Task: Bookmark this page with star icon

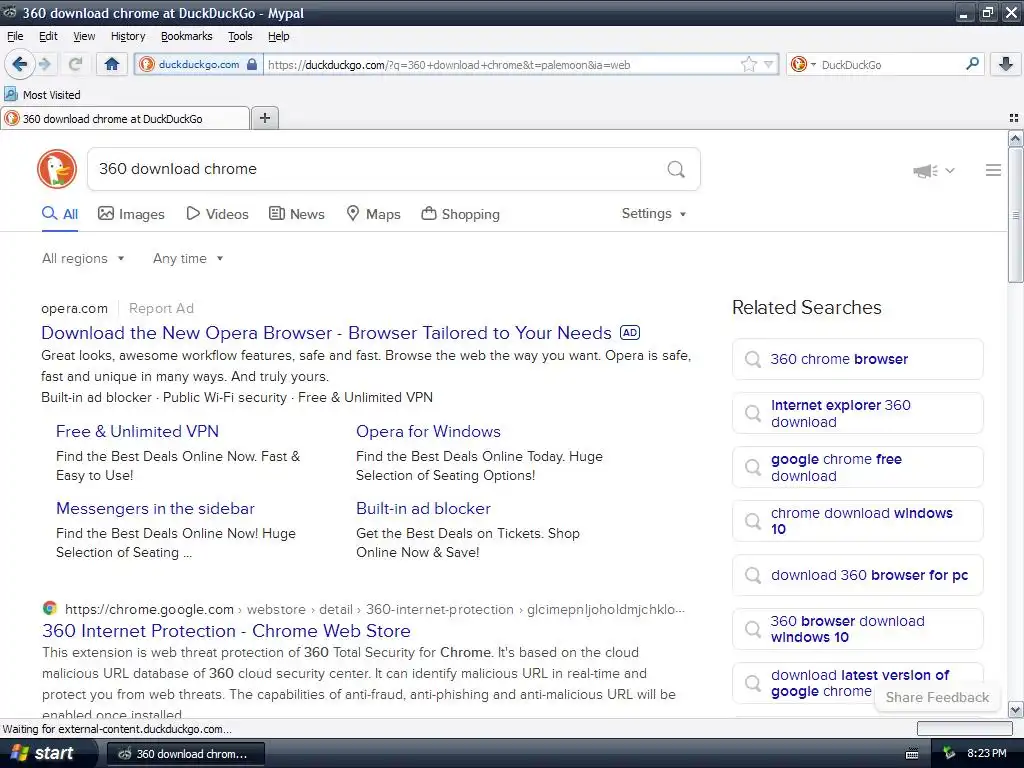Action: 748,64
